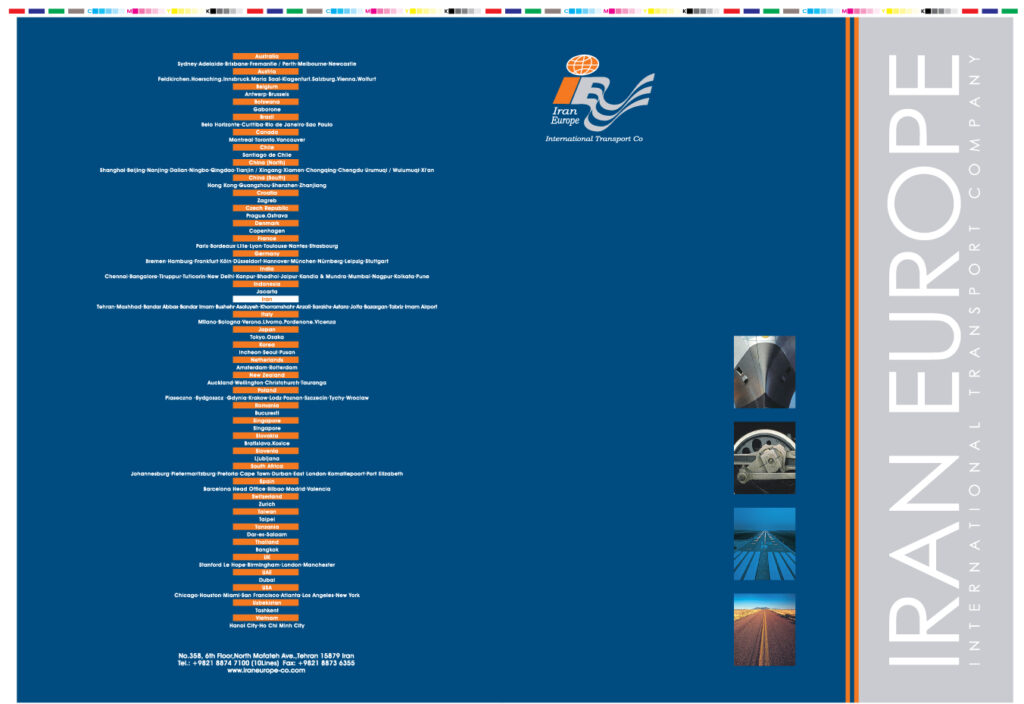The width and height of the screenshot is (1024, 704).
Task: Click the orange "Germany" country label
Action: coord(266,253)
